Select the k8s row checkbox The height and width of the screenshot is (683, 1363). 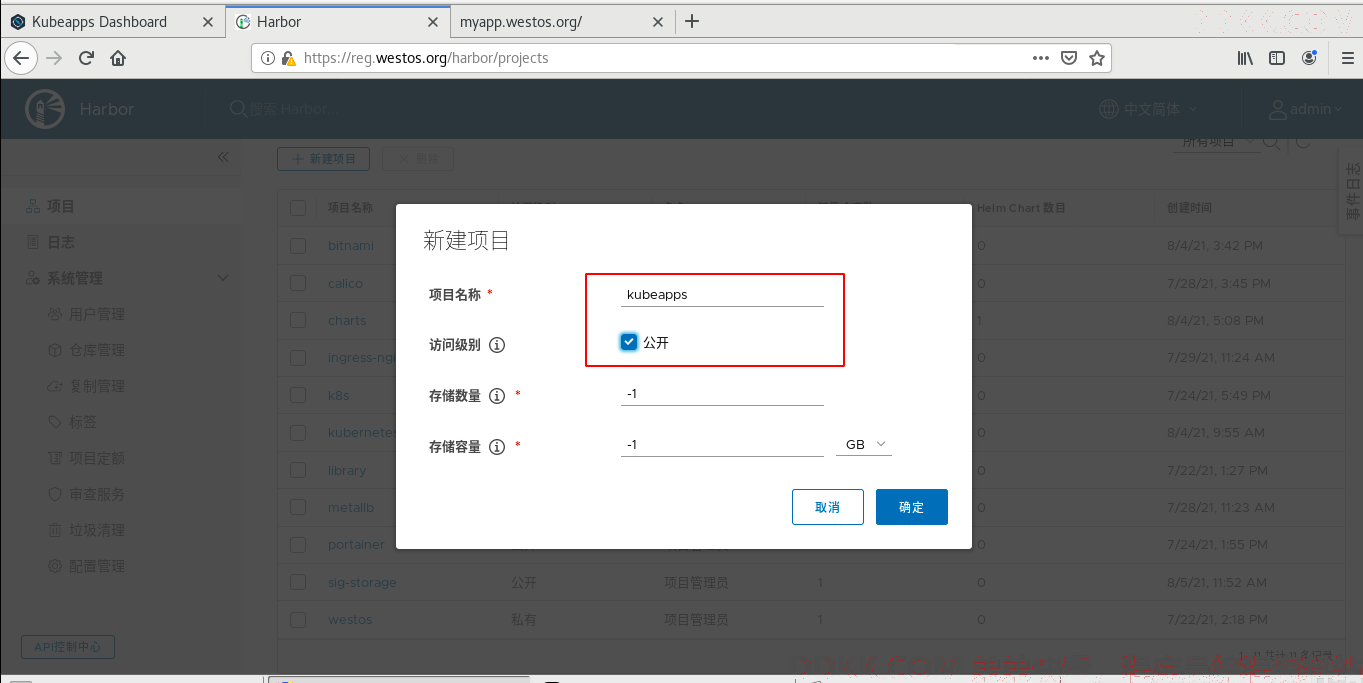[298, 395]
